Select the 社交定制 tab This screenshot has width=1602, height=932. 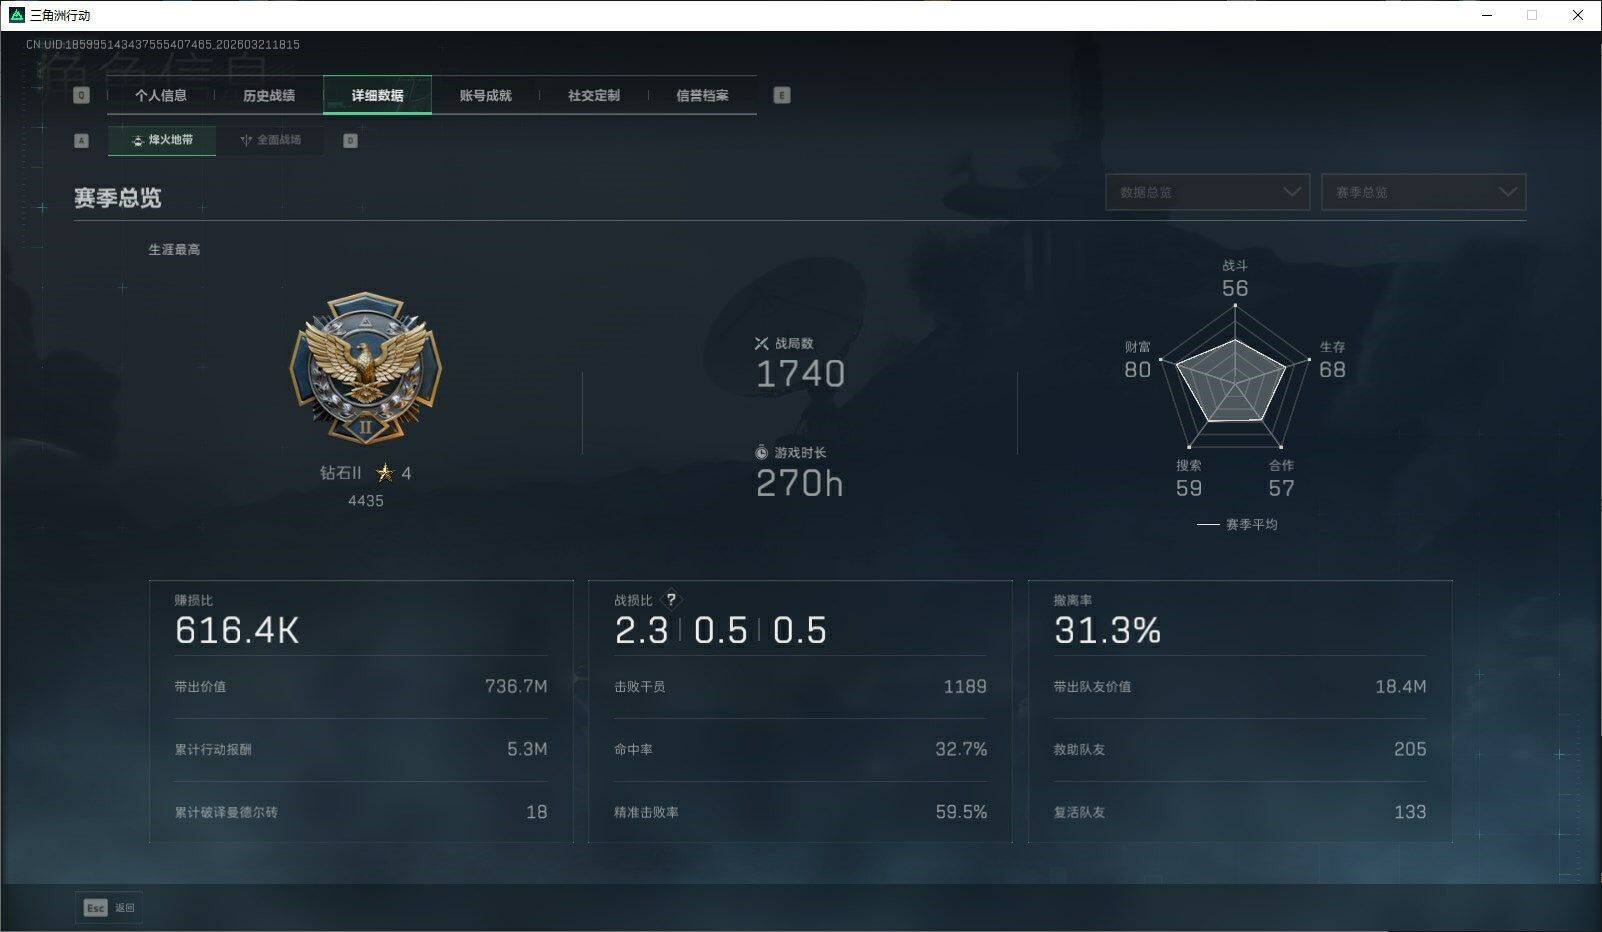point(594,95)
